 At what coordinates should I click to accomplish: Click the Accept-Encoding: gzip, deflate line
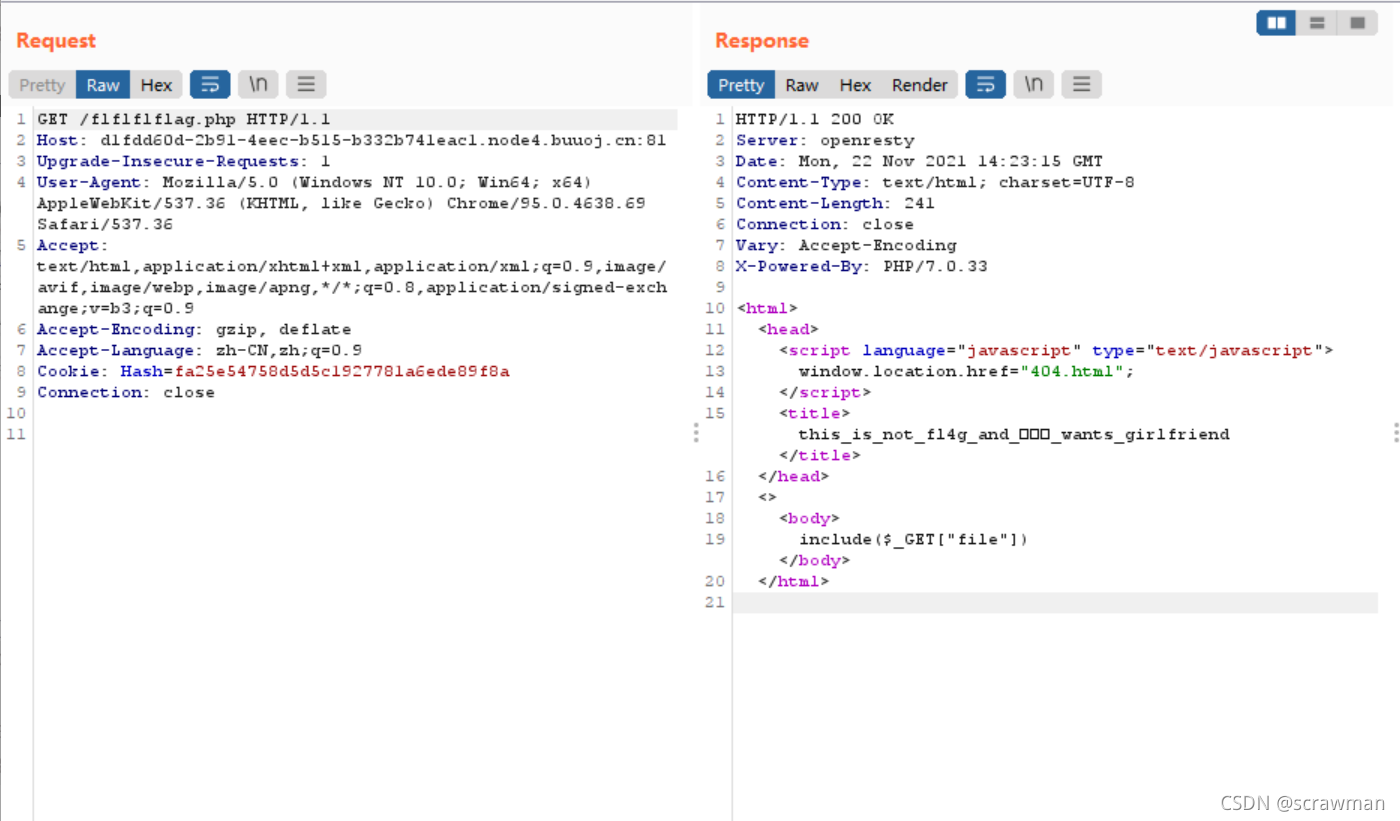tap(194, 329)
